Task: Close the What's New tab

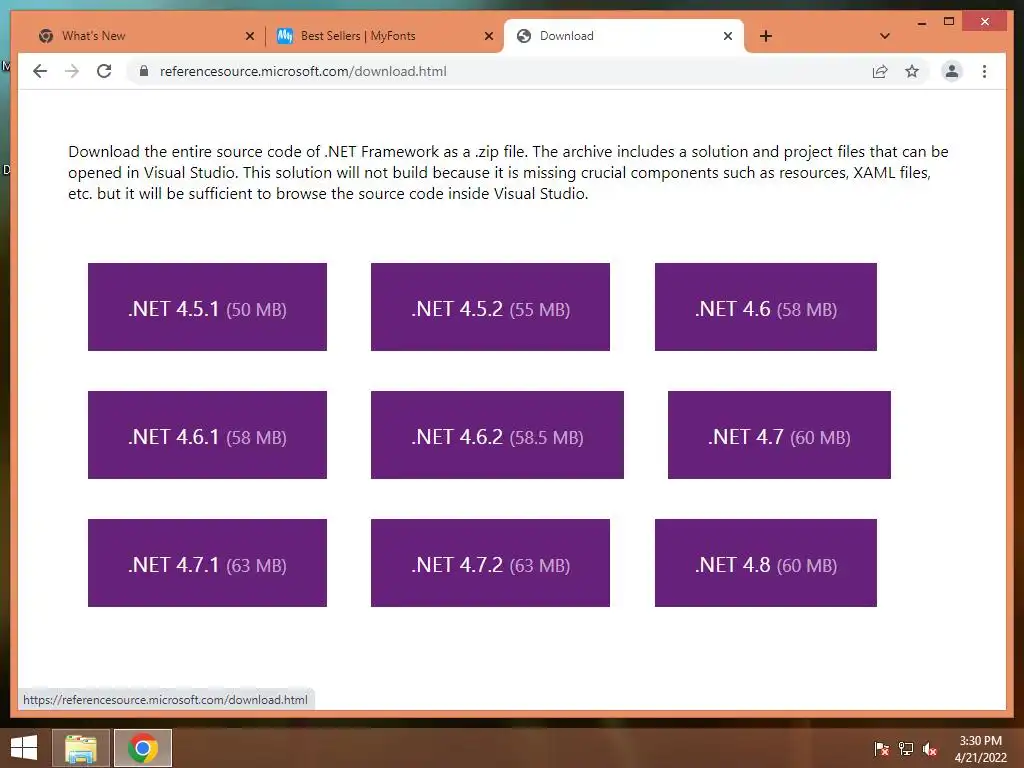Action: [249, 36]
